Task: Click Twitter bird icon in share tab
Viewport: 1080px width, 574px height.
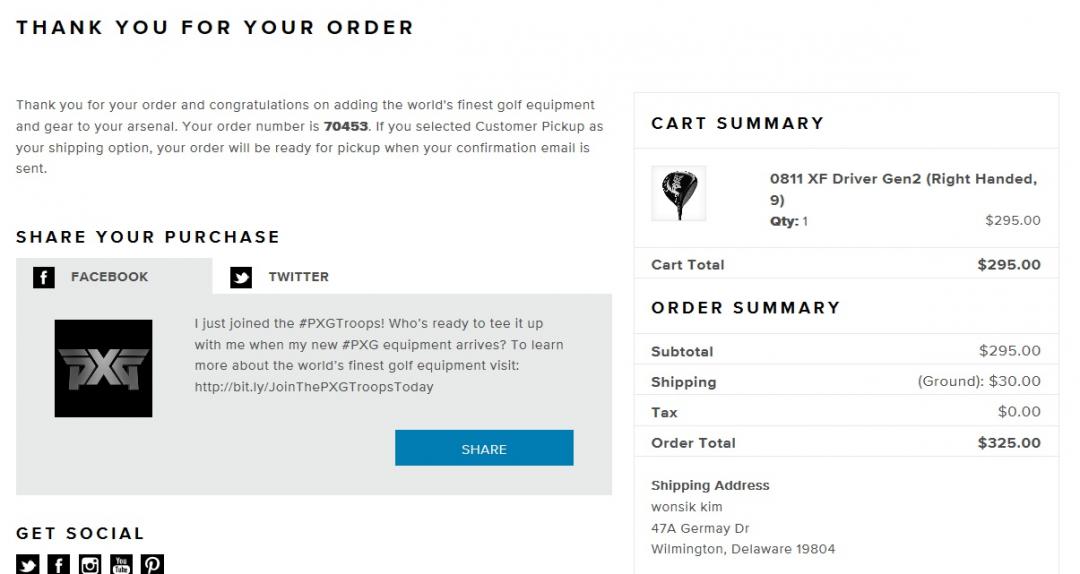Action: tap(241, 277)
